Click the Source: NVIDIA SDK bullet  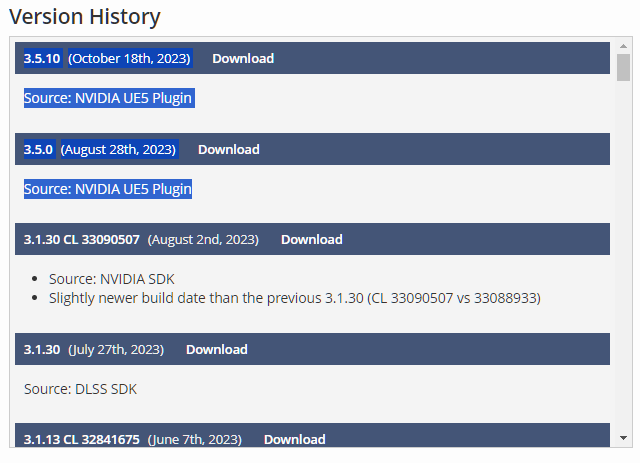tap(118, 279)
